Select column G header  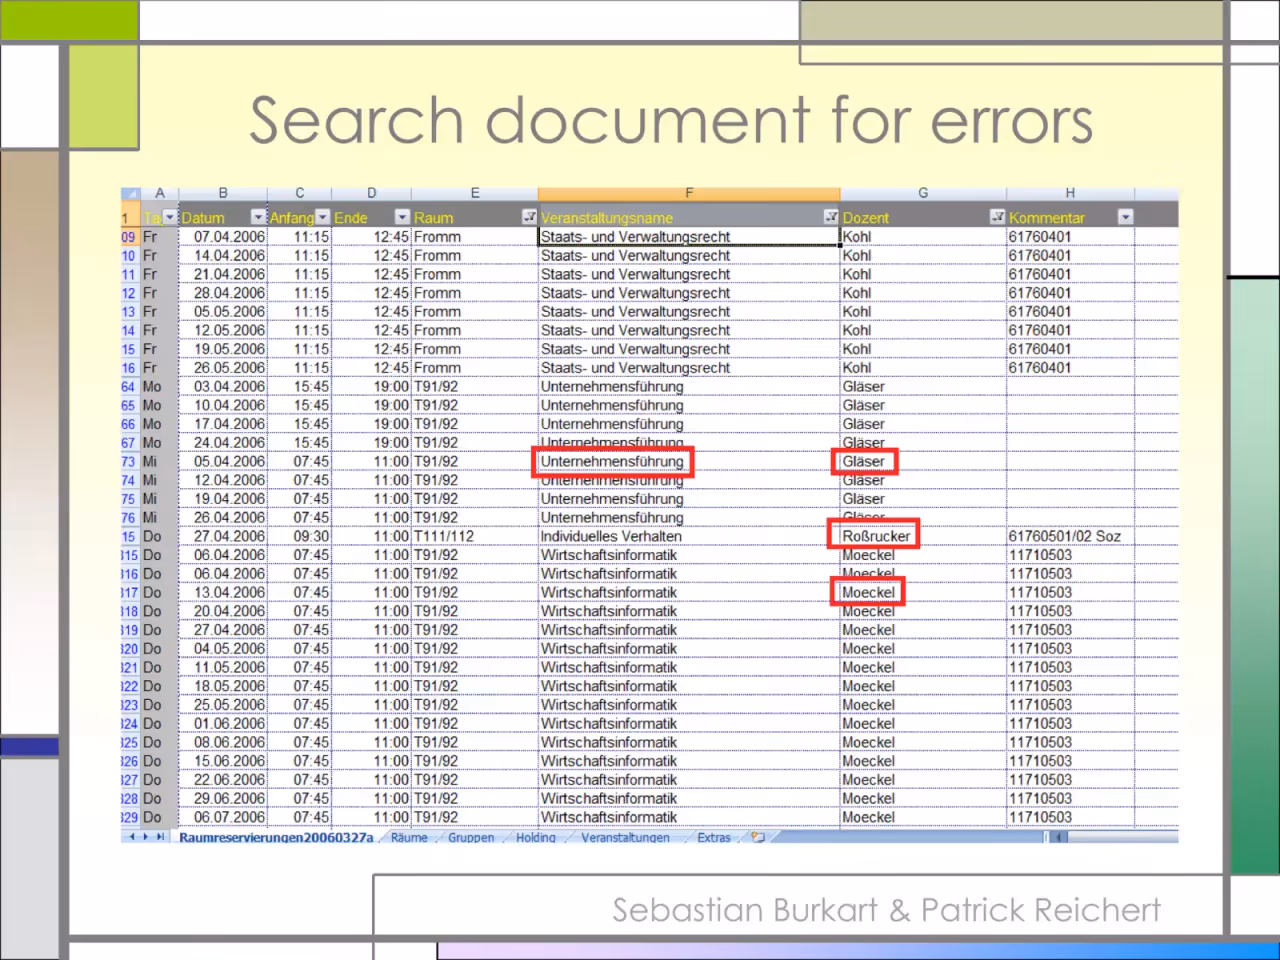pyautogui.click(x=923, y=194)
